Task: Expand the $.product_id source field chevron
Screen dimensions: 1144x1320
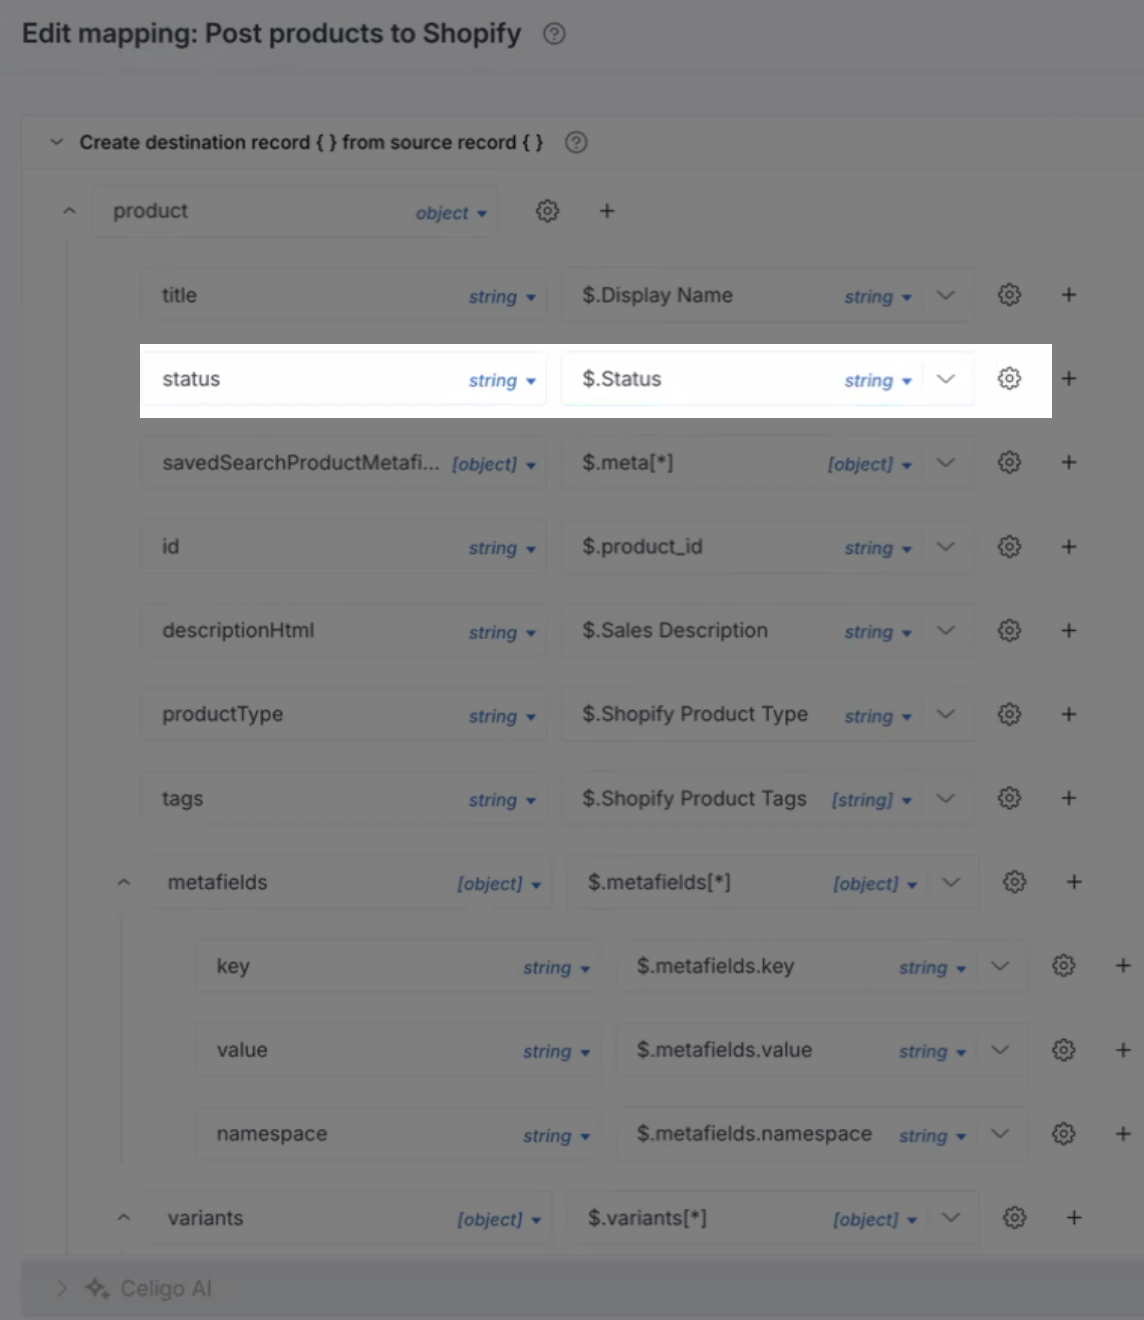Action: click(946, 546)
